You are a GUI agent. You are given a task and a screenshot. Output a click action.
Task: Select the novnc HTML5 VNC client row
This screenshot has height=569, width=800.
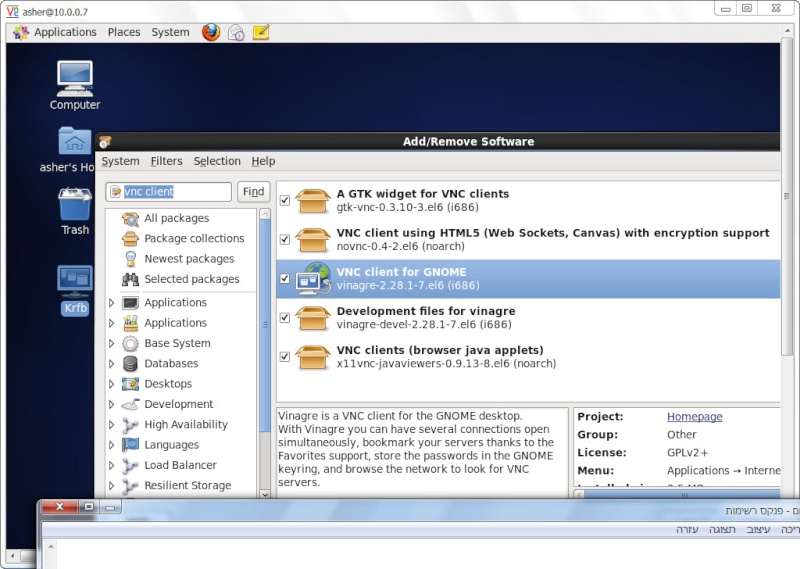tap(528, 239)
